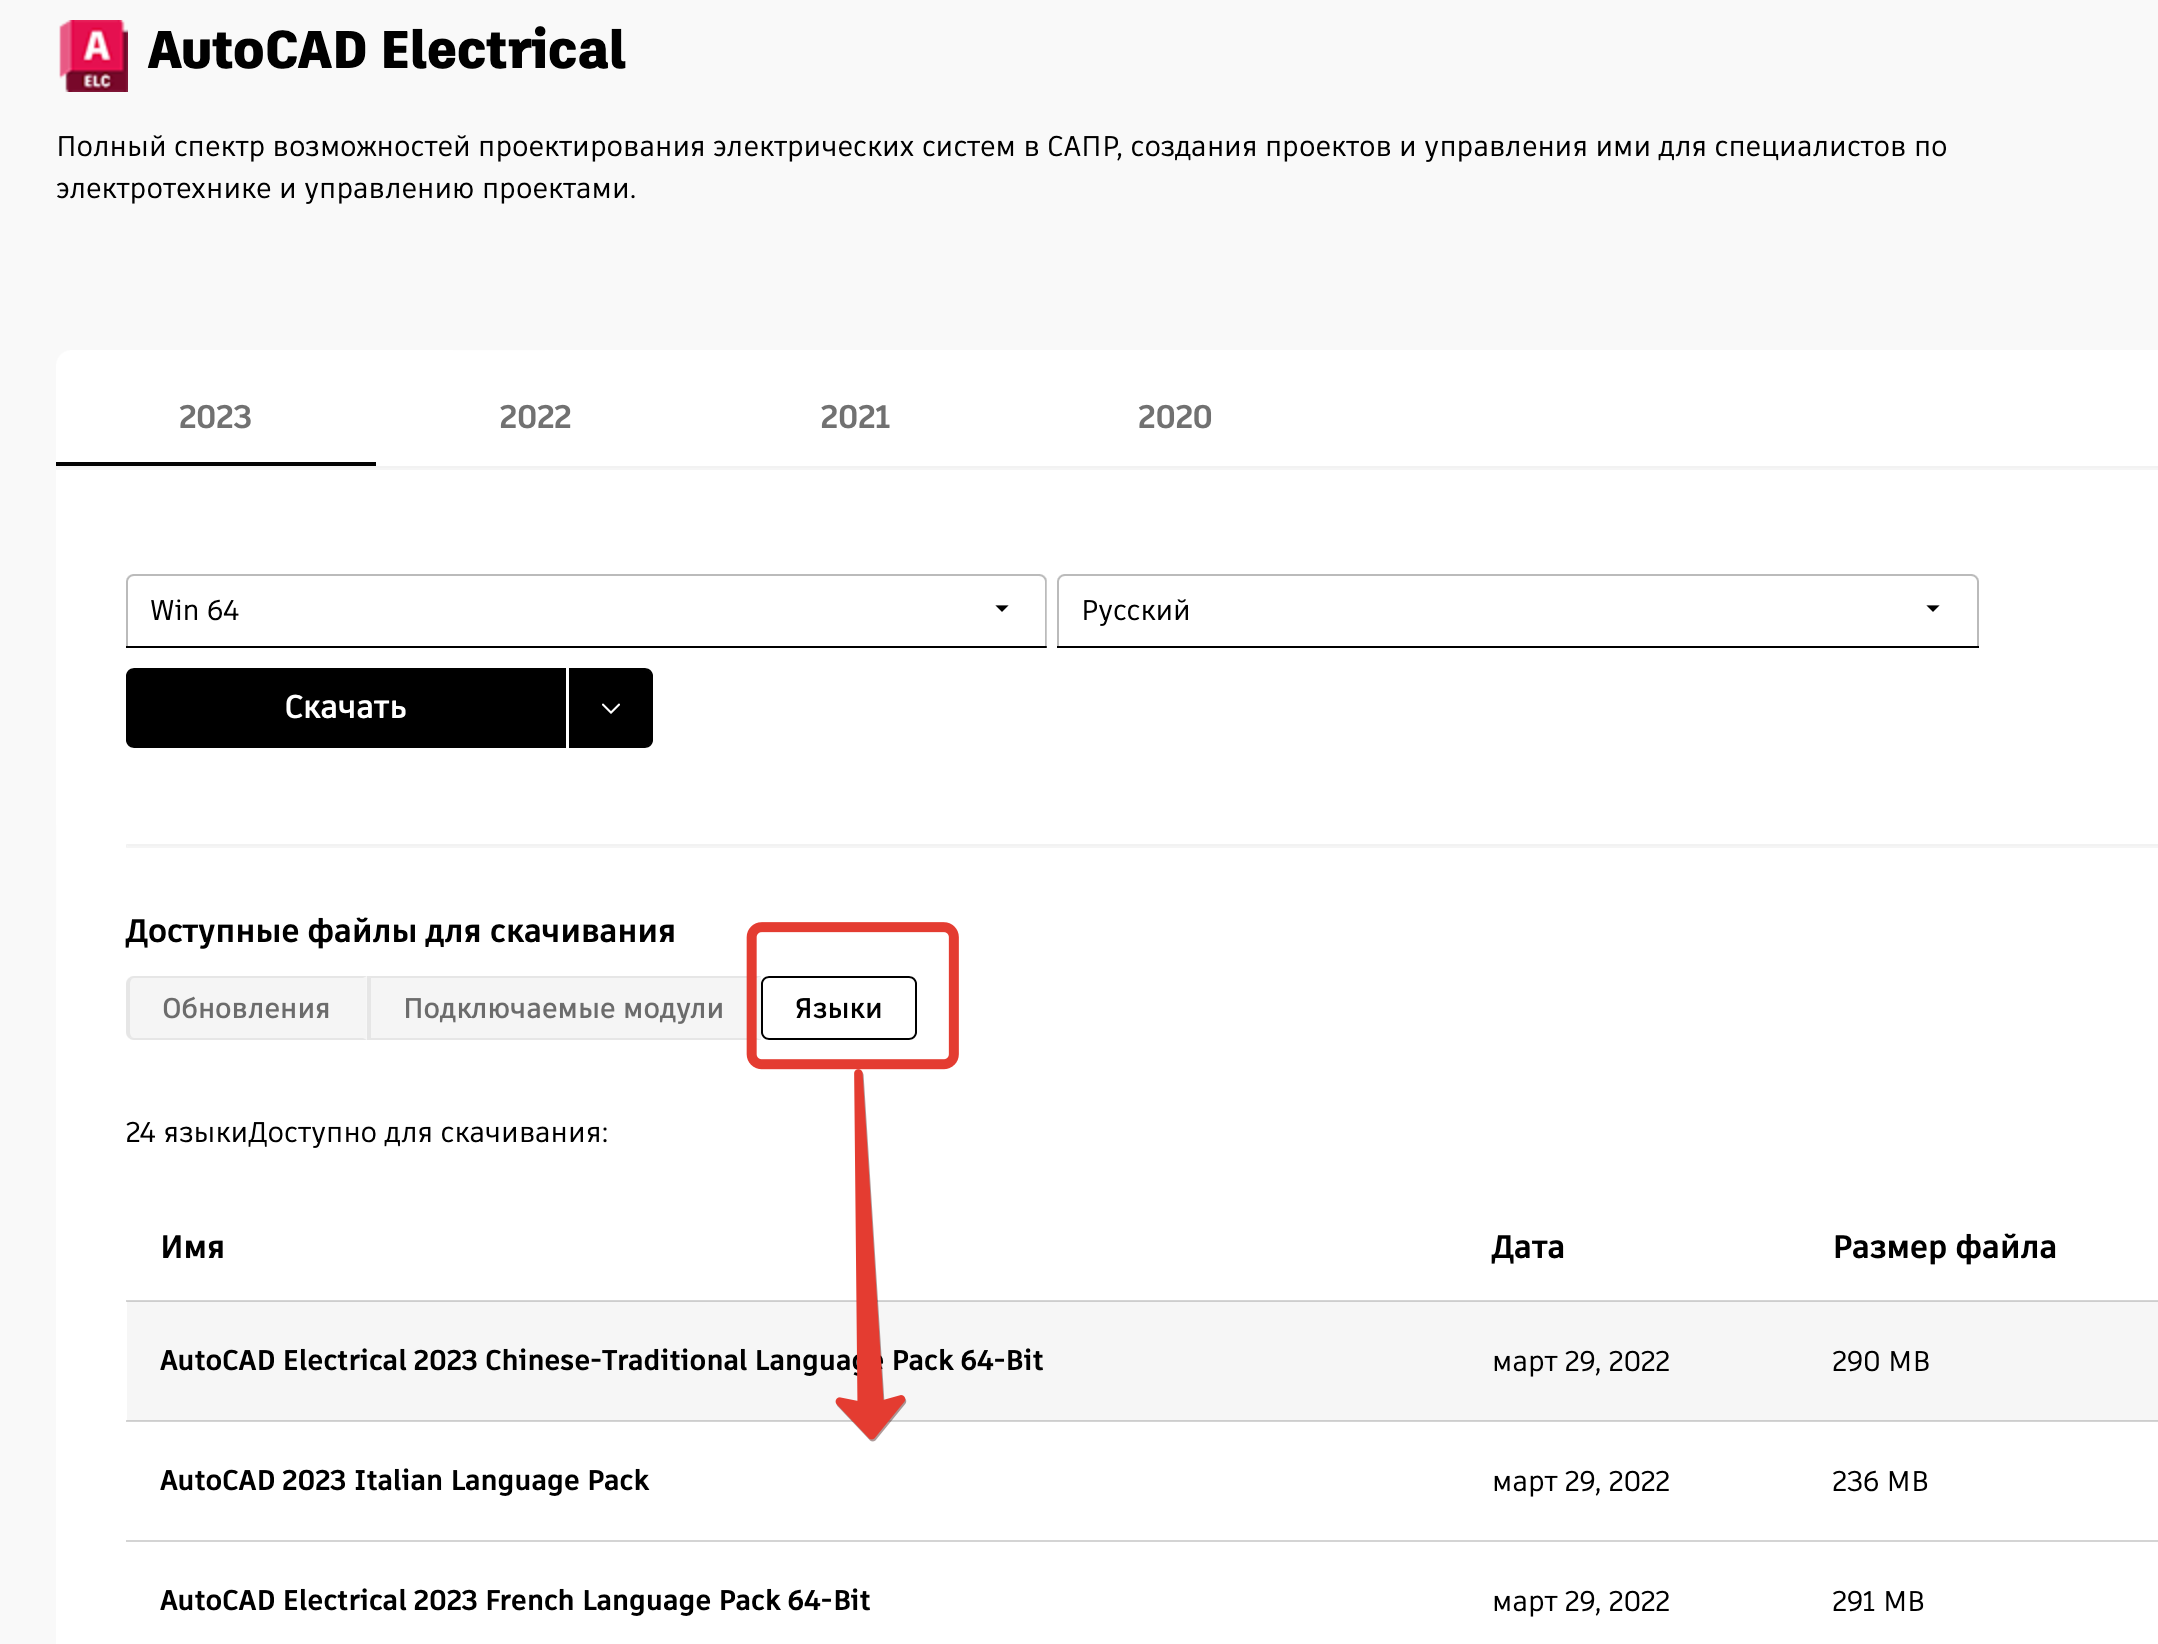Enable the Языки filter
Image resolution: width=2158 pixels, height=1644 pixels.
(838, 1008)
